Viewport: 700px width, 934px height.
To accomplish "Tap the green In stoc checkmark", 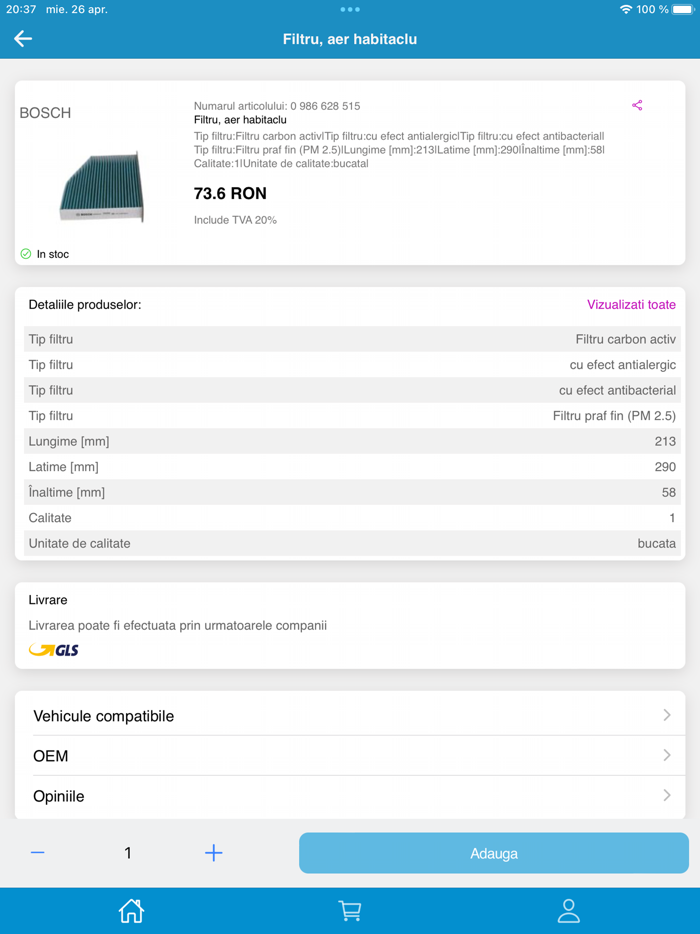I will point(26,254).
